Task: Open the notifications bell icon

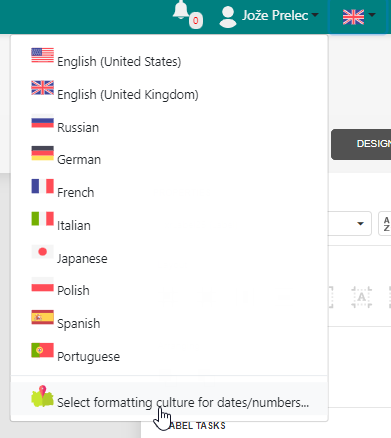Action: (x=181, y=10)
